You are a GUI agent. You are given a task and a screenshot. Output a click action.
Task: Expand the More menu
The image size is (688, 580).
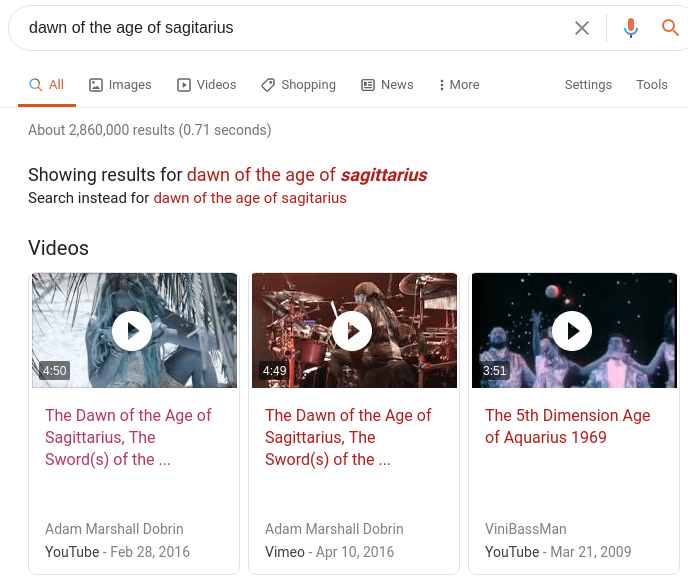click(459, 85)
